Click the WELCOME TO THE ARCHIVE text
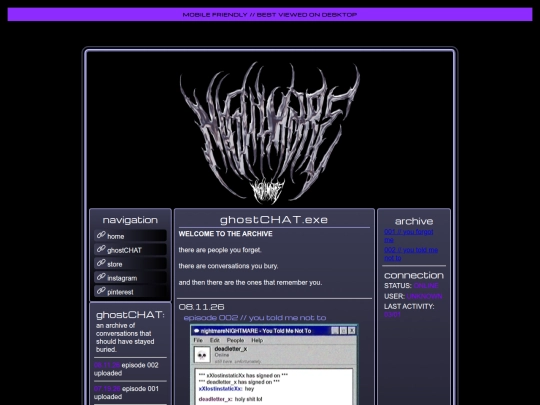Viewport: 540px width, 405px height. coord(226,234)
